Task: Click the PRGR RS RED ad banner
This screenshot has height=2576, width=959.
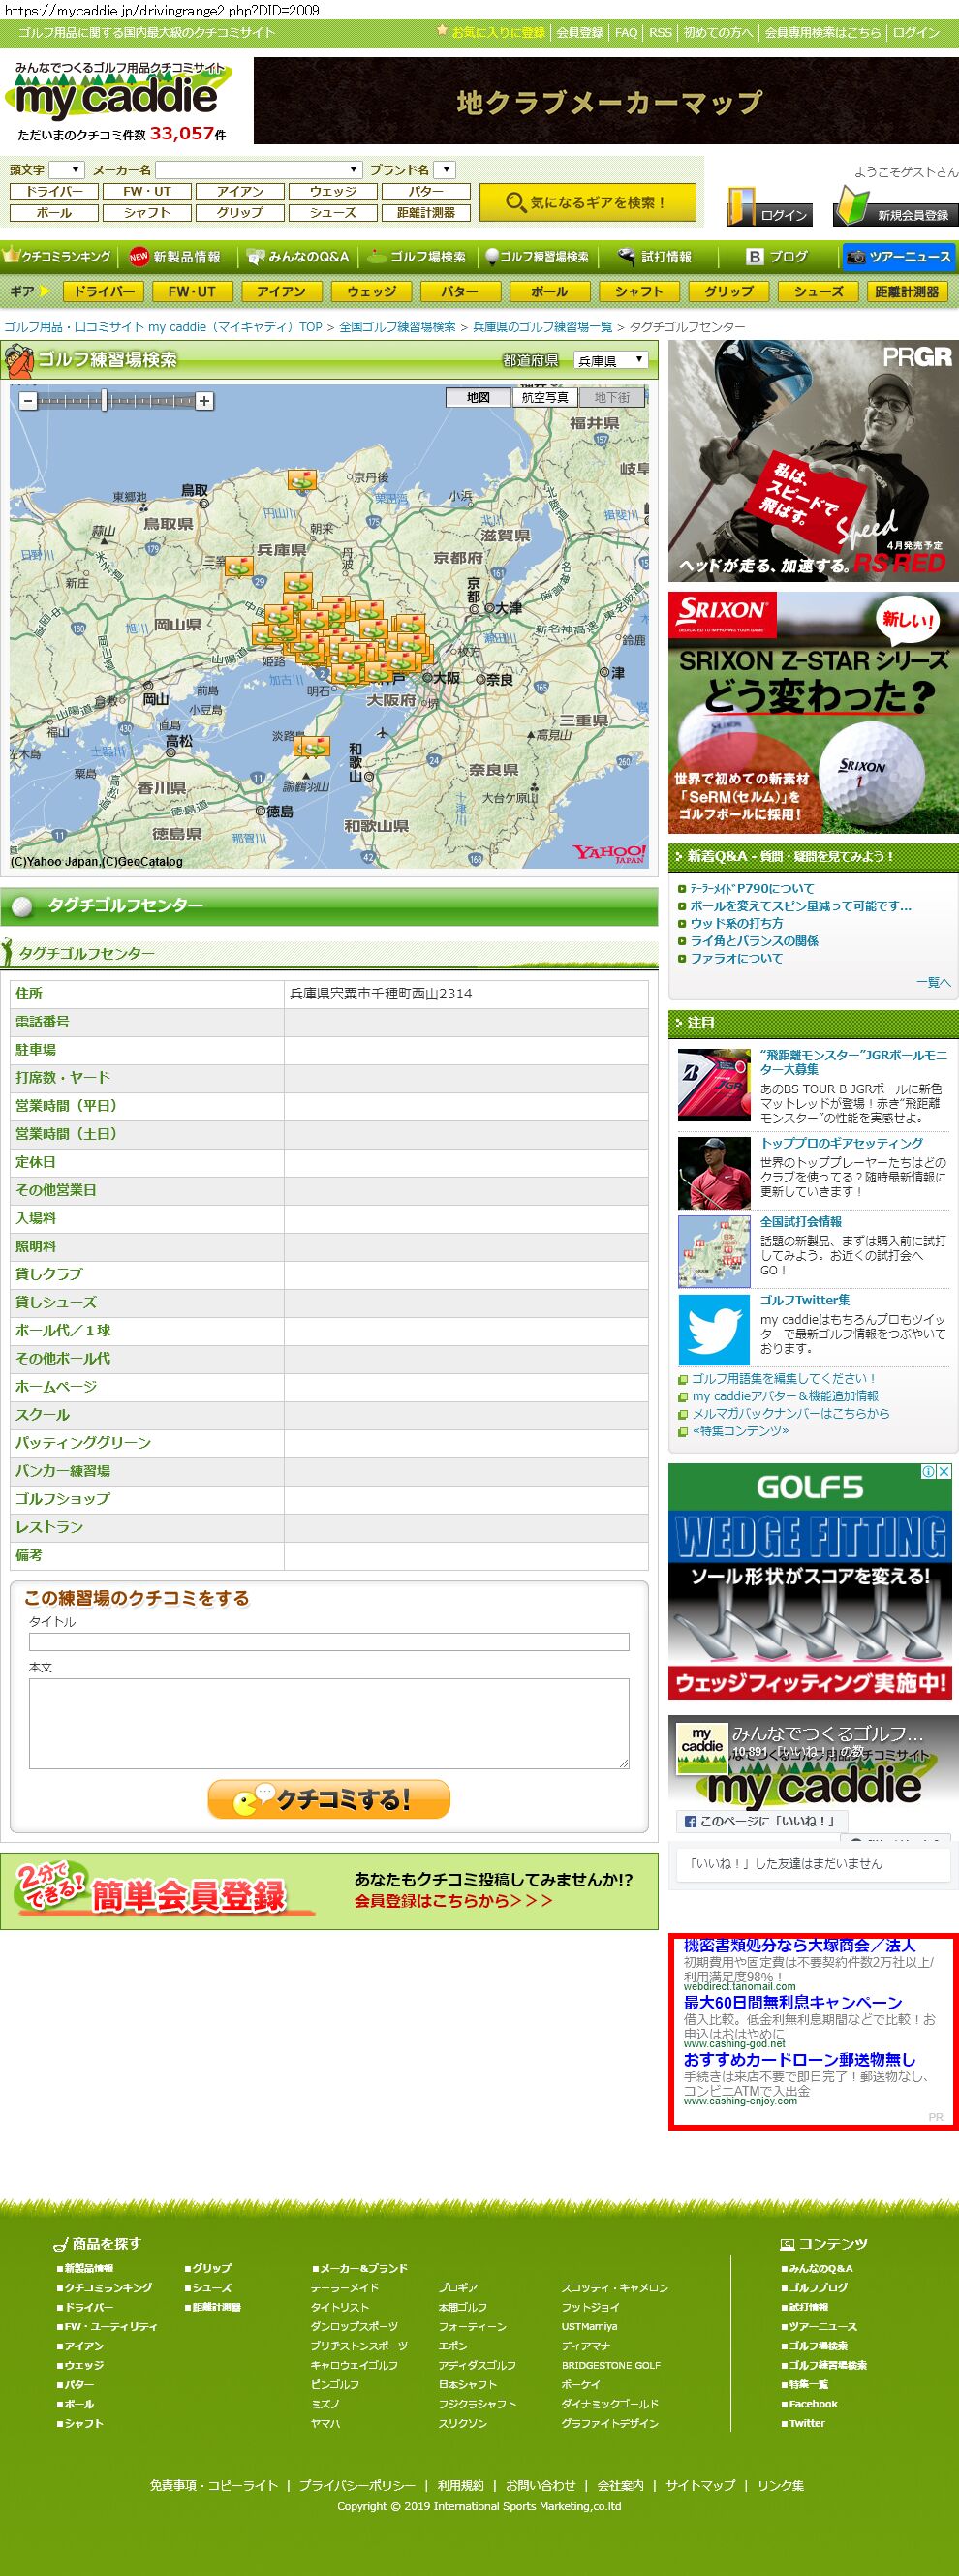Action: click(813, 461)
